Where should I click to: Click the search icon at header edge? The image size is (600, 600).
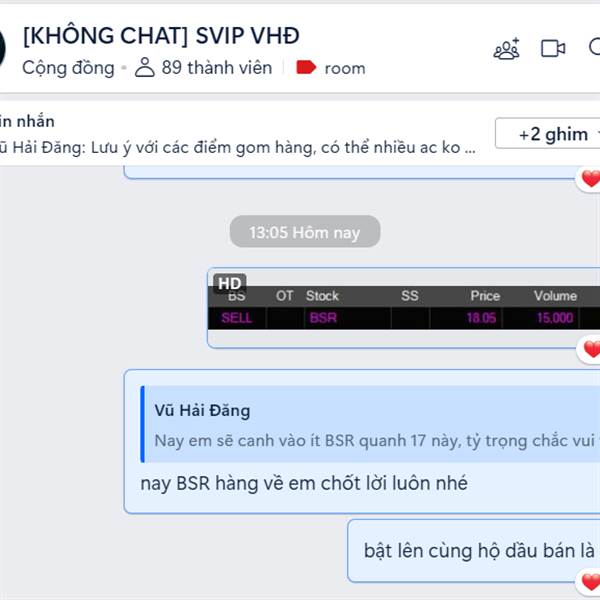595,47
